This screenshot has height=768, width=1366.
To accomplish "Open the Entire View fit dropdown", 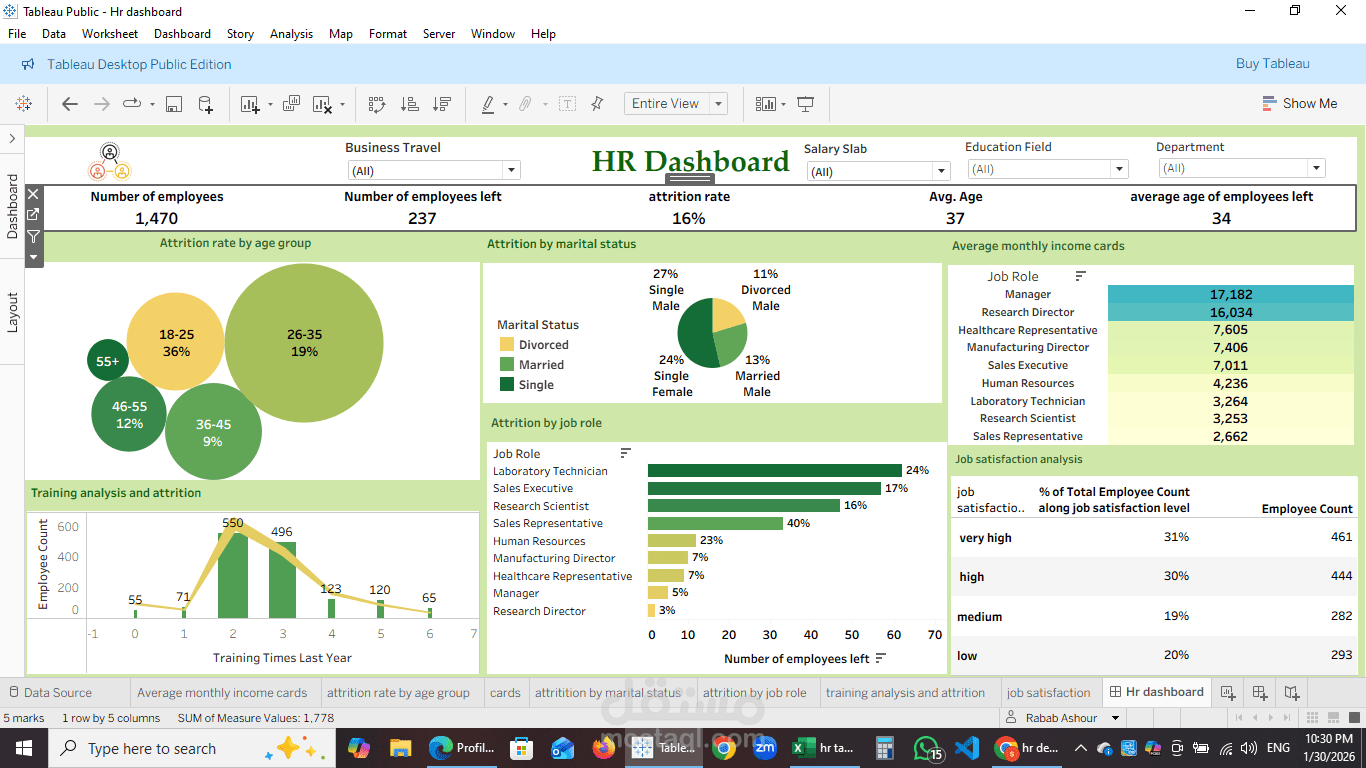I will click(718, 104).
